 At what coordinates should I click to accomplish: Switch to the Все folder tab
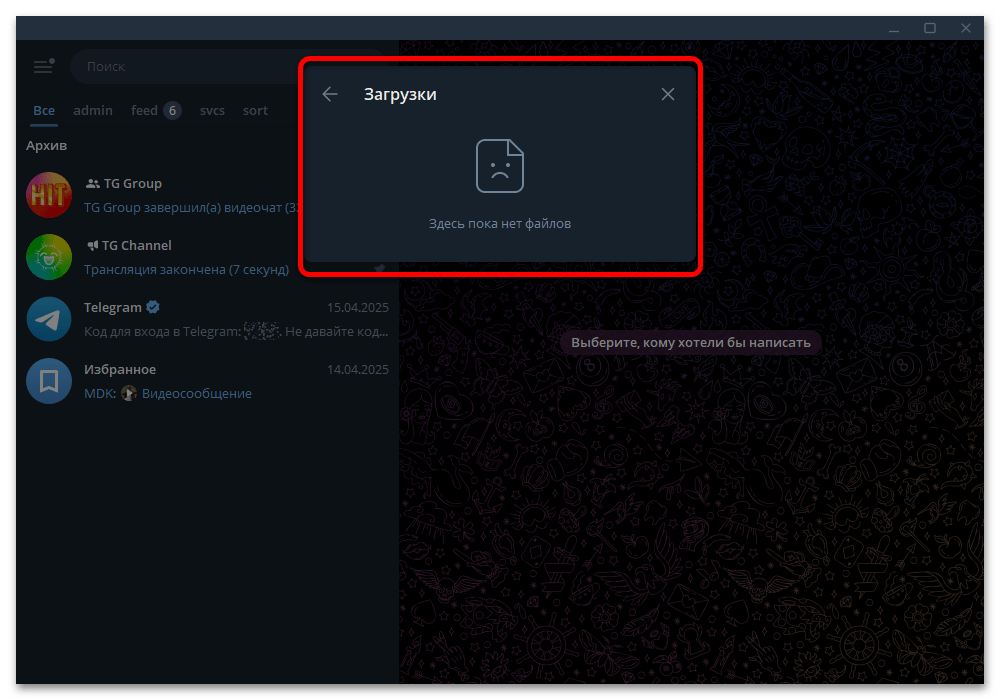click(x=44, y=110)
